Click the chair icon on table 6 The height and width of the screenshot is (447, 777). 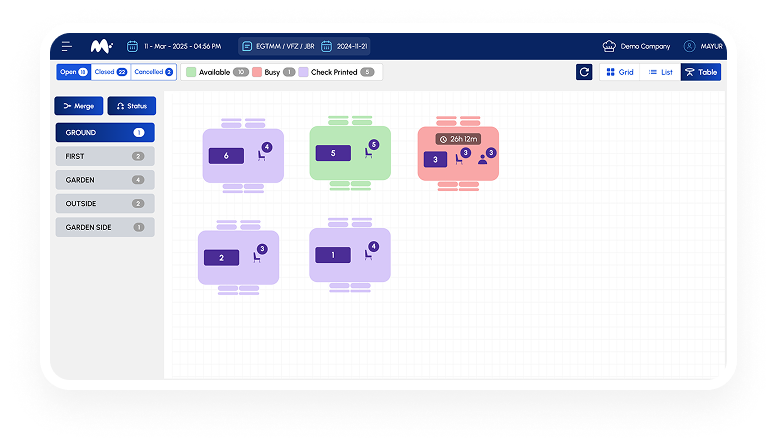coord(262,156)
